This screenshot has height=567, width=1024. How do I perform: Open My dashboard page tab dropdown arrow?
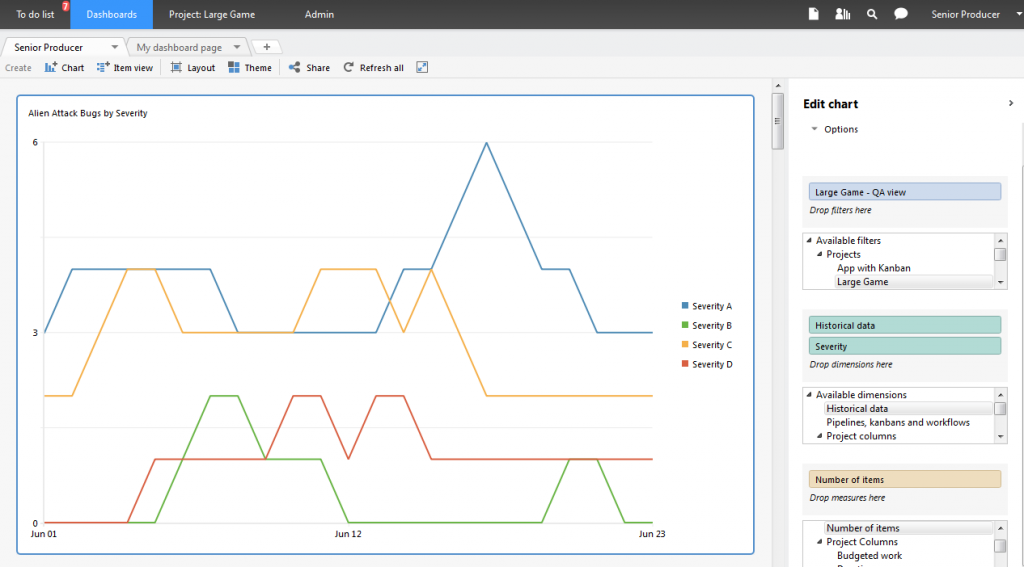pyautogui.click(x=237, y=47)
